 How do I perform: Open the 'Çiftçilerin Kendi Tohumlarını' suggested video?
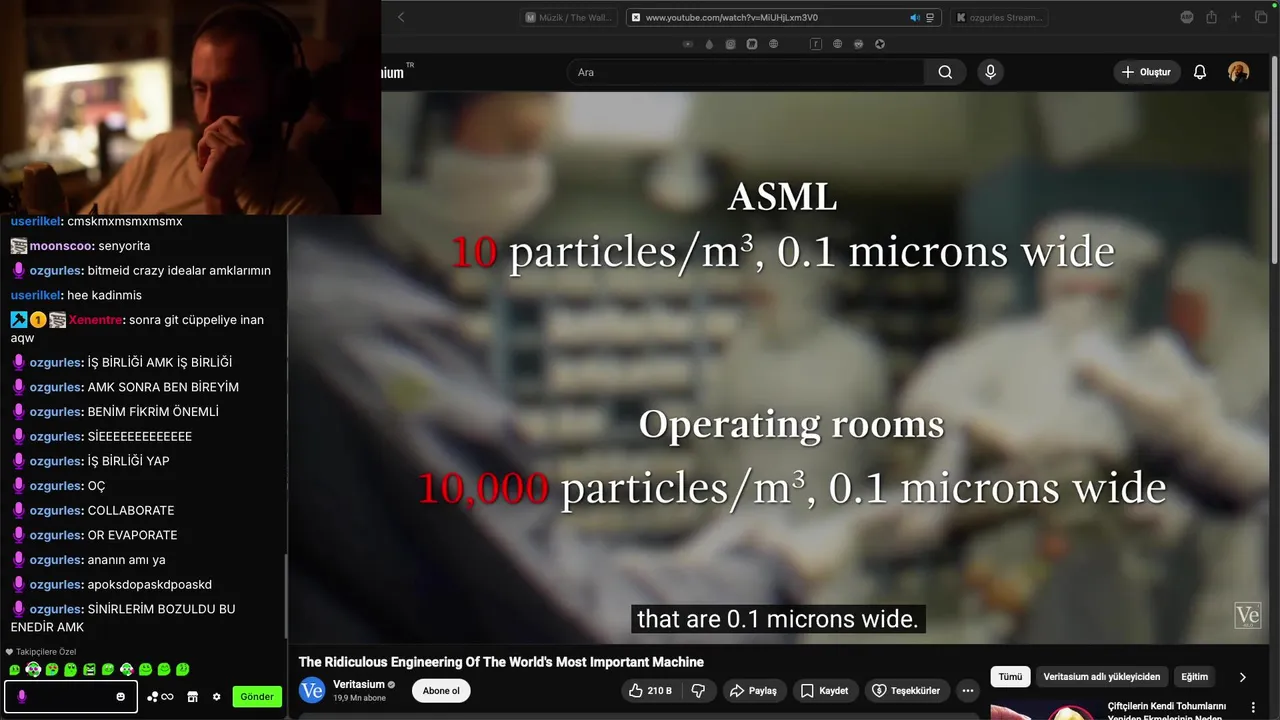pyautogui.click(x=1167, y=711)
